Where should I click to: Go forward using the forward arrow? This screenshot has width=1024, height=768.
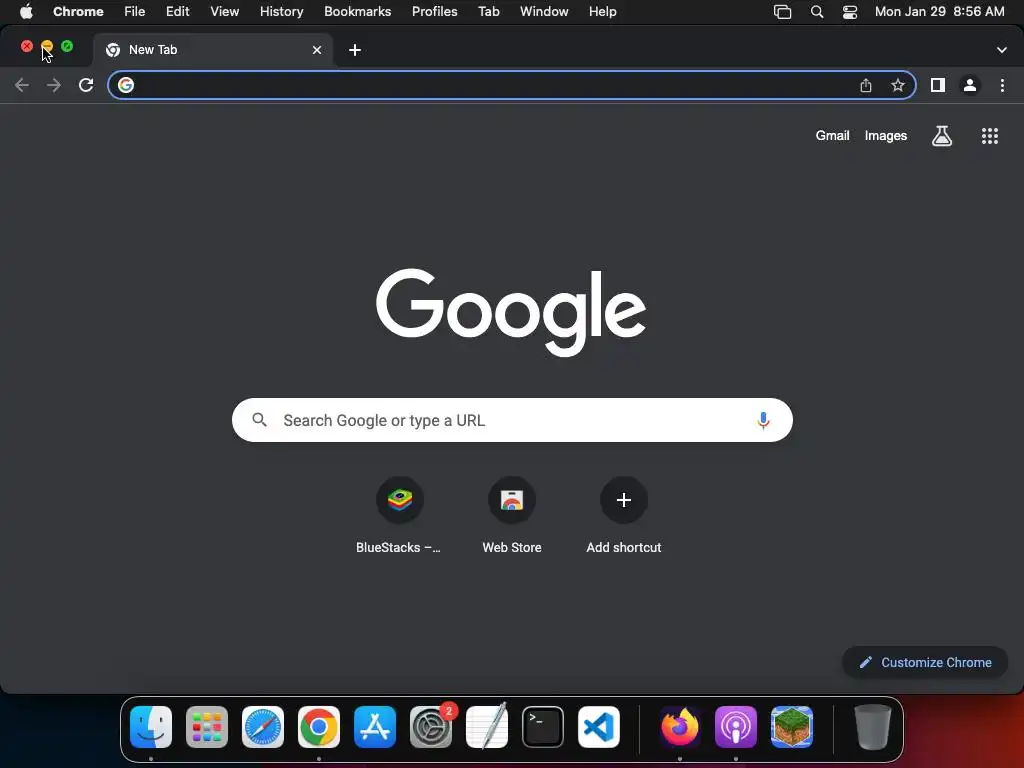pyautogui.click(x=54, y=85)
